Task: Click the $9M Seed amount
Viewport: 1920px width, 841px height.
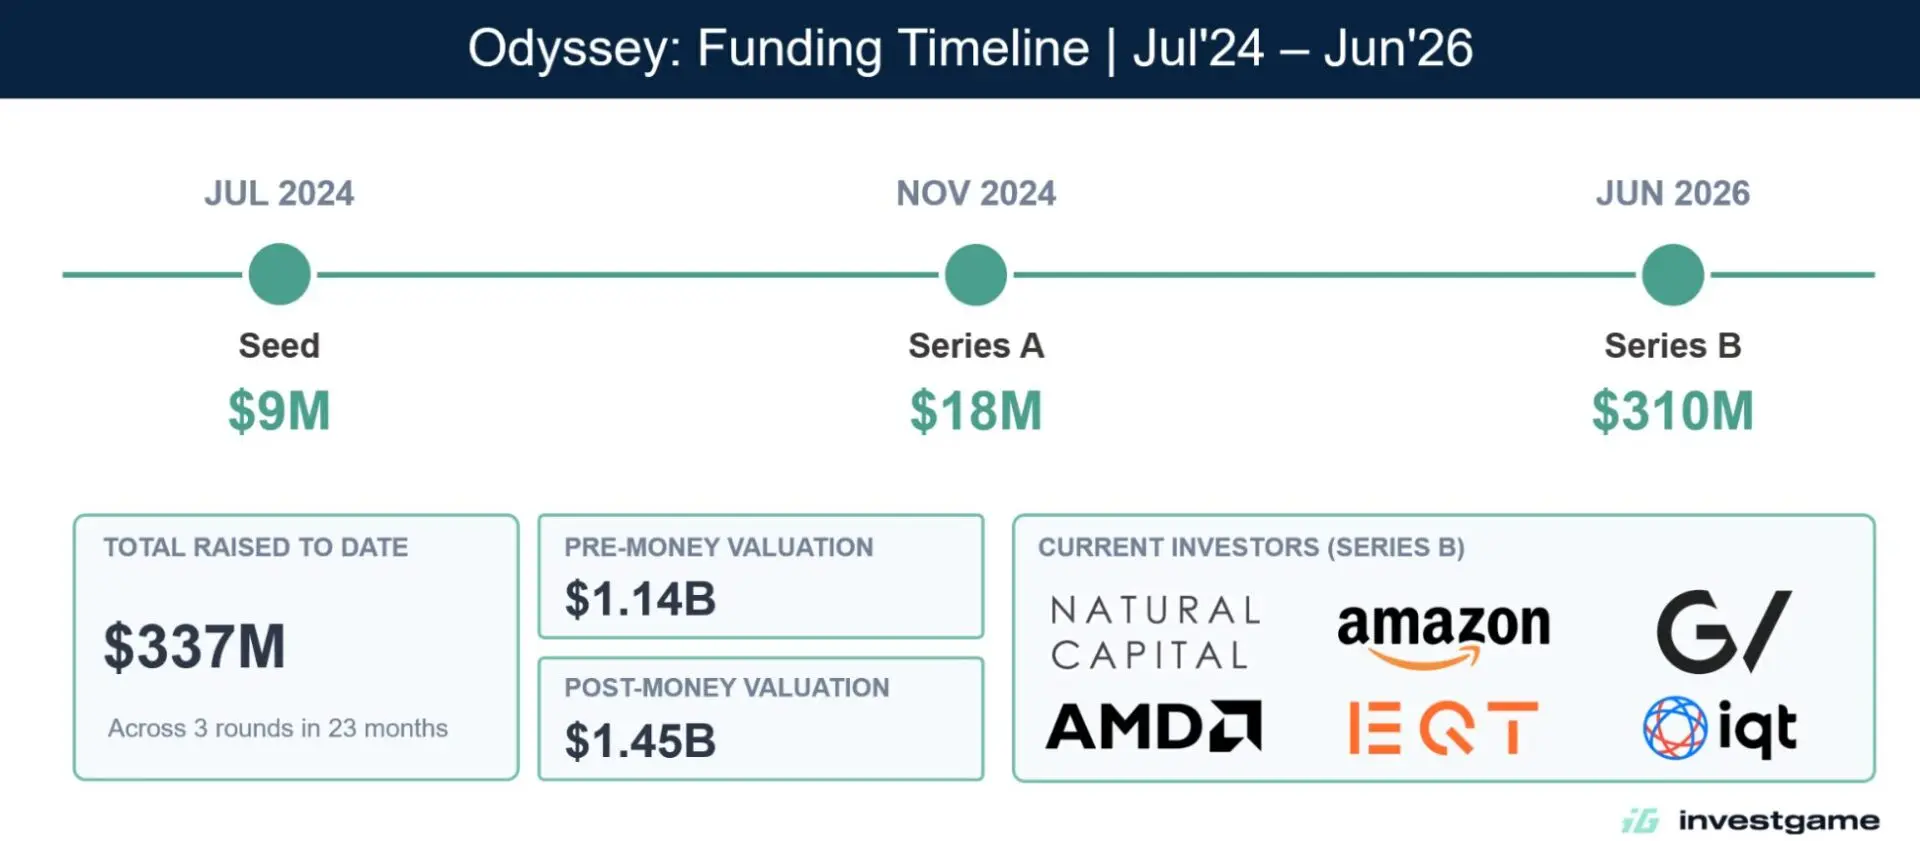Action: click(x=279, y=411)
